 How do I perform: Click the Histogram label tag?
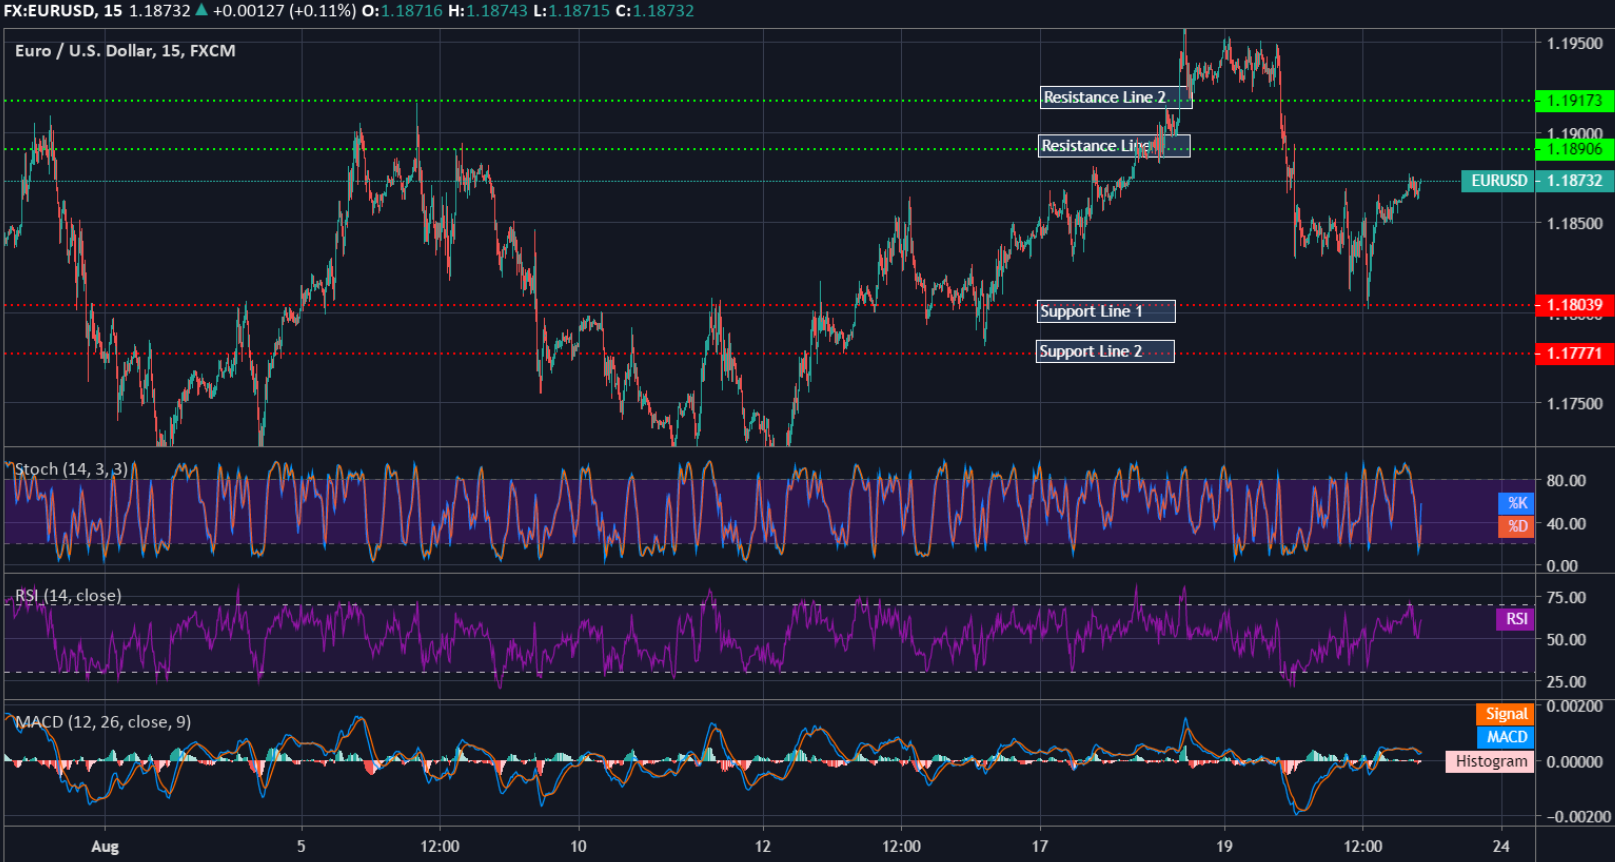point(1490,761)
